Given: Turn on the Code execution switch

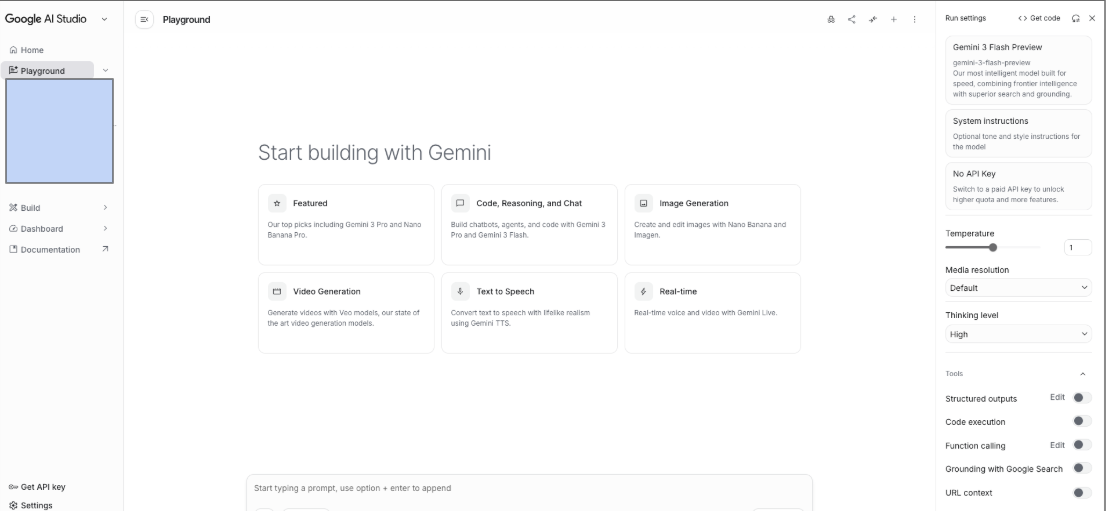Looking at the screenshot, I should click(1080, 421).
